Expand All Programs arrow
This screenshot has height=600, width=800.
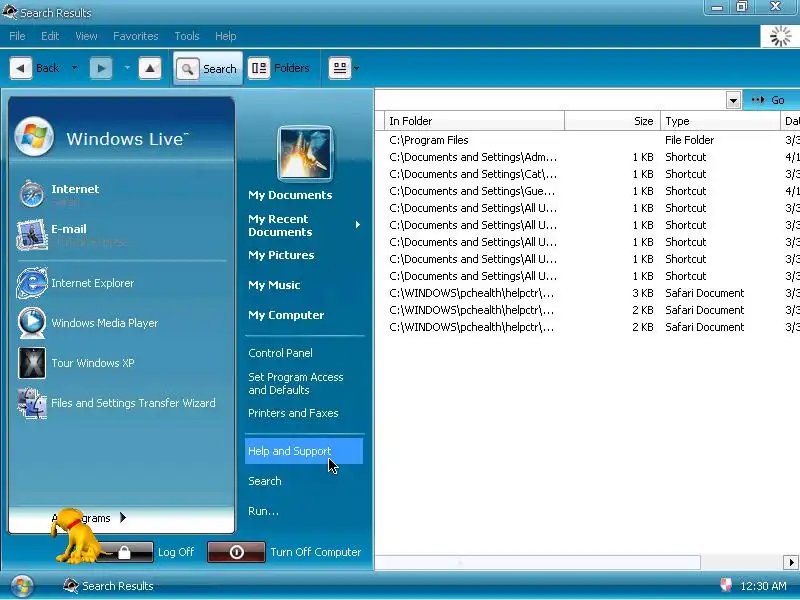click(x=123, y=518)
